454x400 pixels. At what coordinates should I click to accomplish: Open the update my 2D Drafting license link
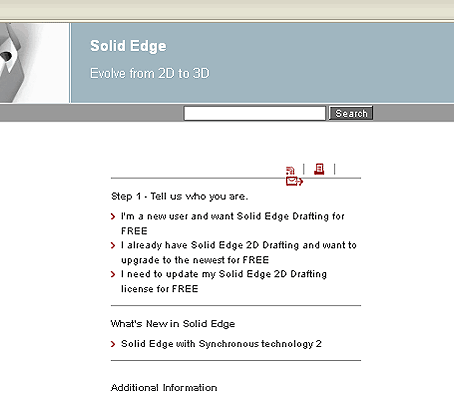point(224,281)
